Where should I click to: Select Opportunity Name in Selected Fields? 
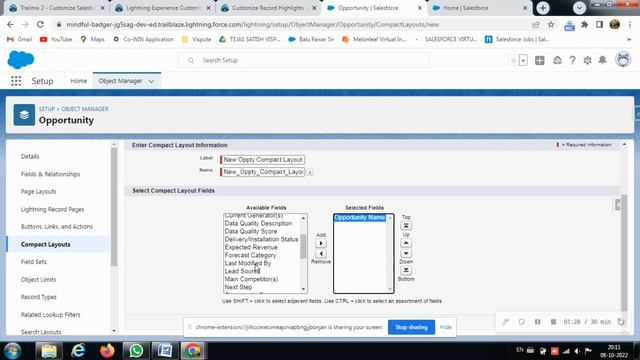click(x=360, y=218)
